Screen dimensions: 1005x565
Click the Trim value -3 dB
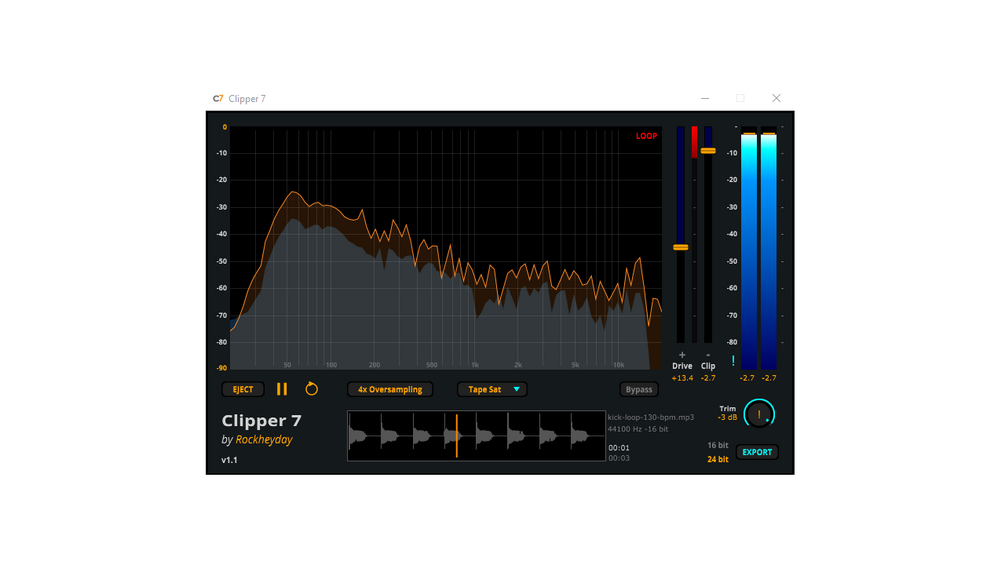727,418
